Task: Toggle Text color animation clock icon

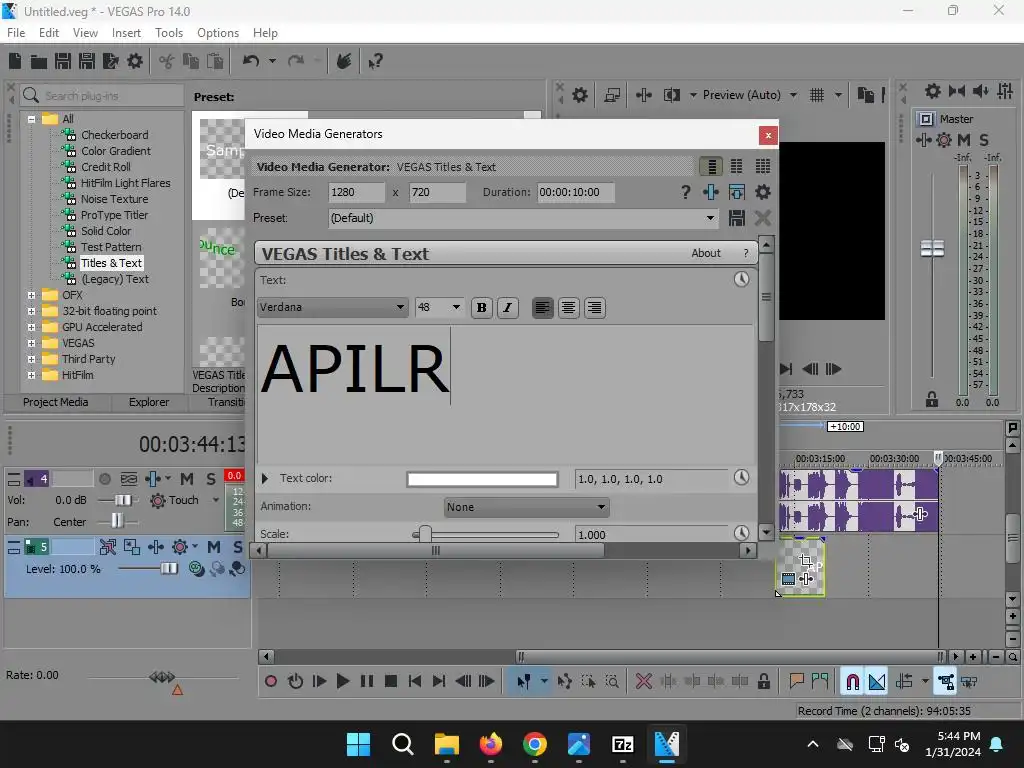Action: point(741,477)
